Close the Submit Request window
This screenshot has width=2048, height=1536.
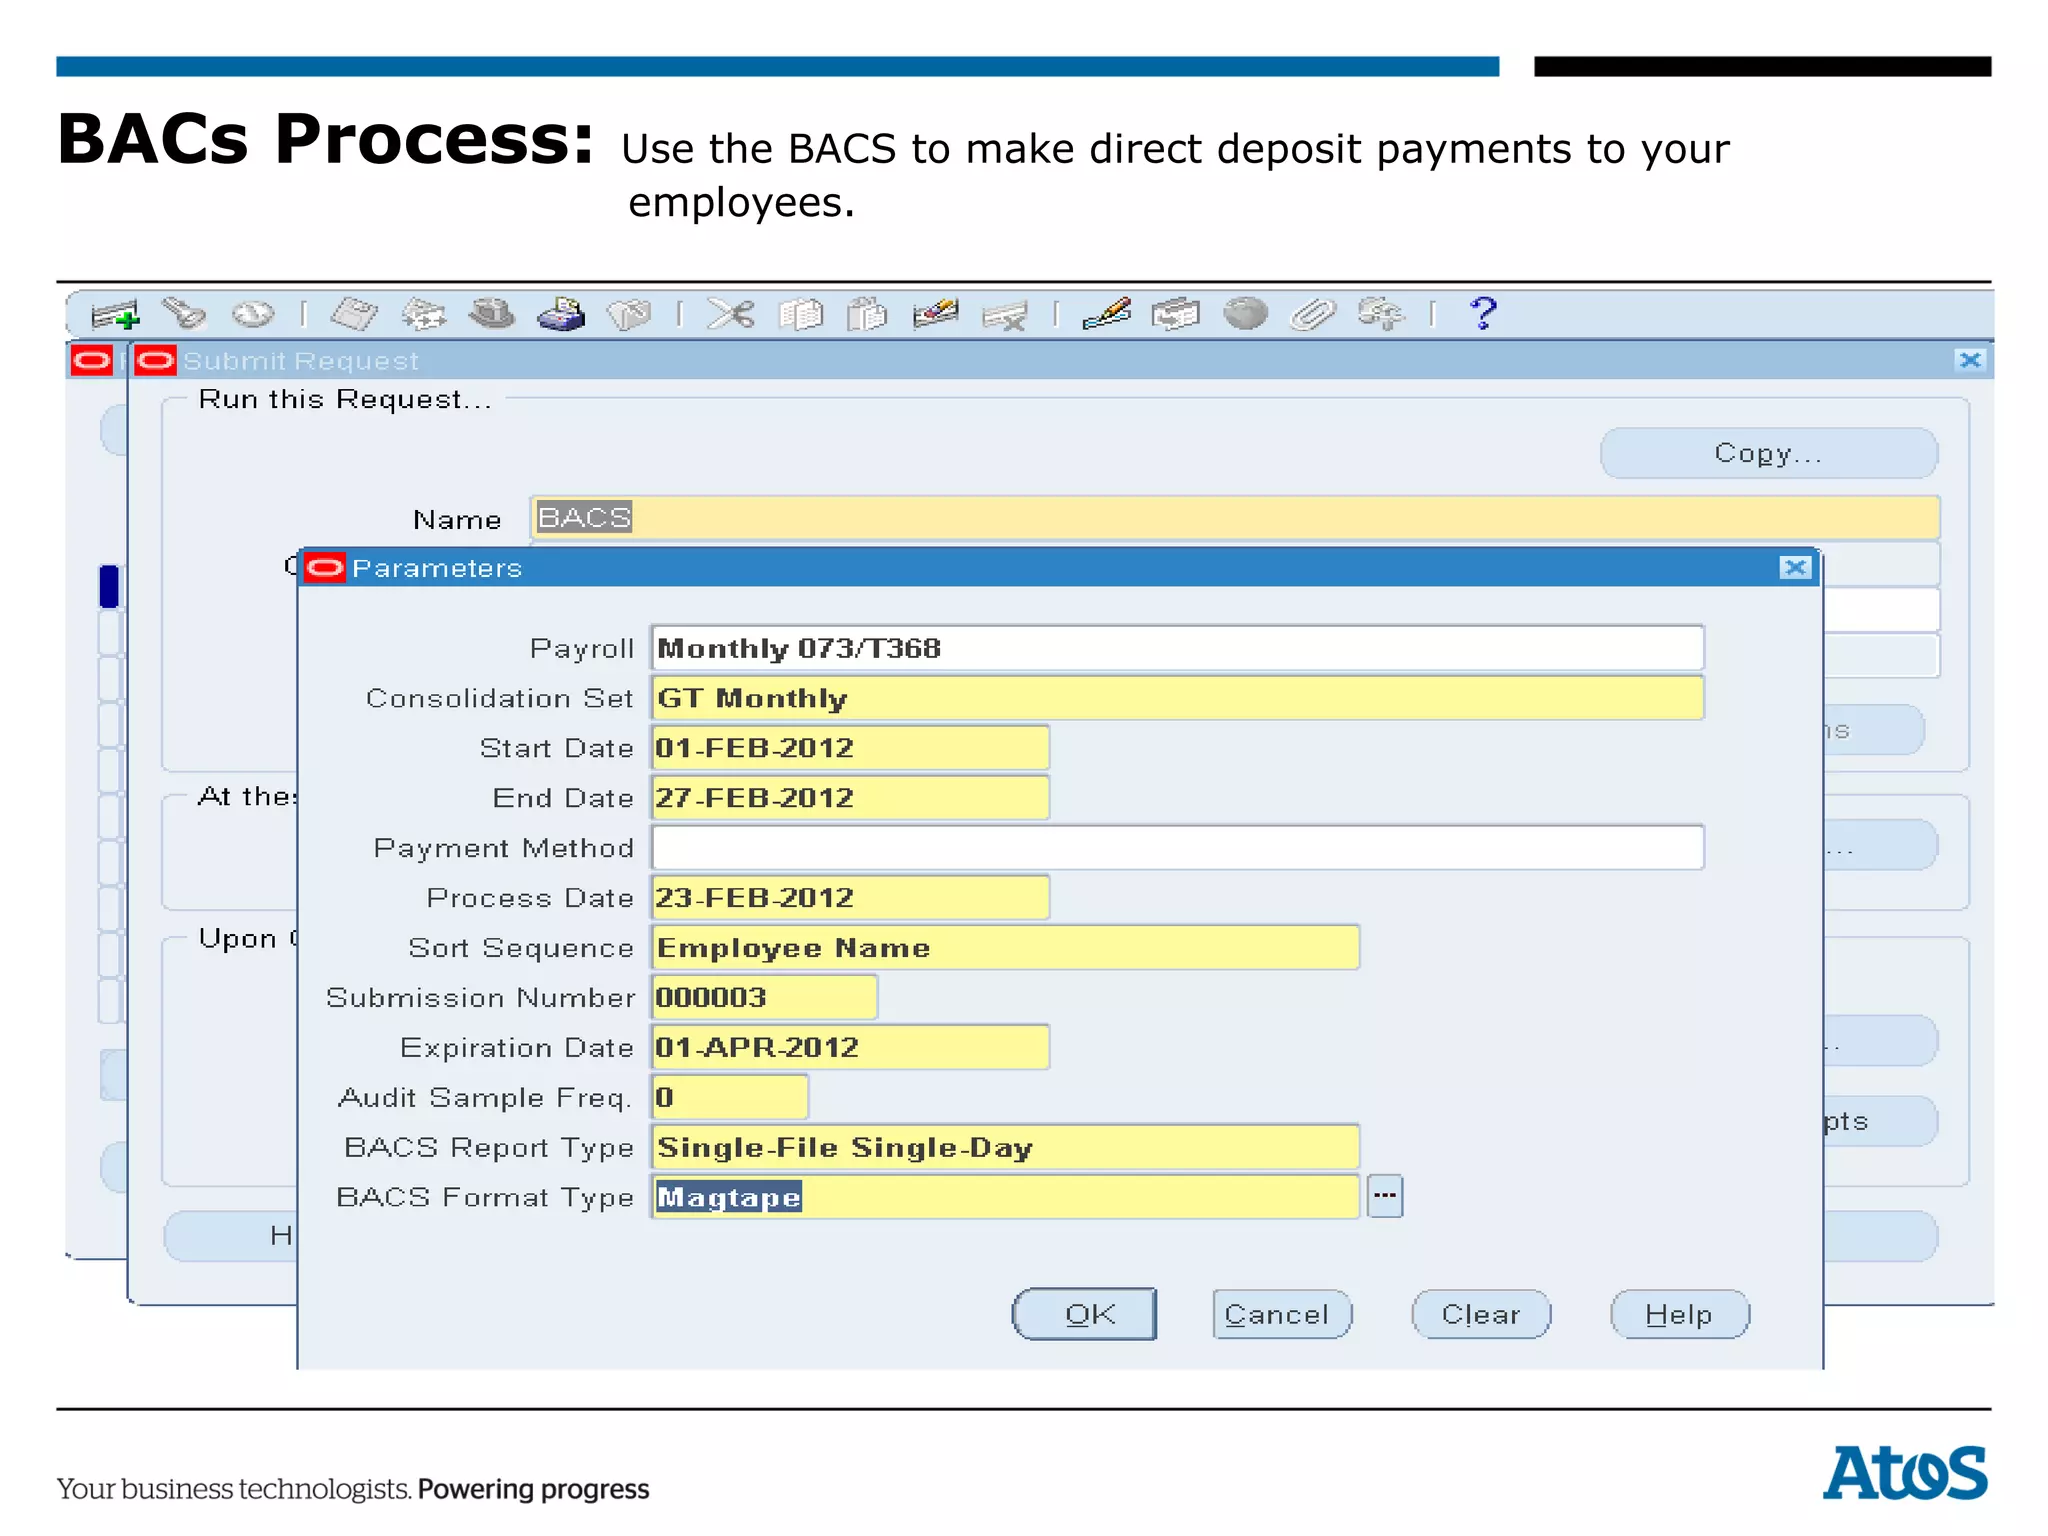(1970, 360)
